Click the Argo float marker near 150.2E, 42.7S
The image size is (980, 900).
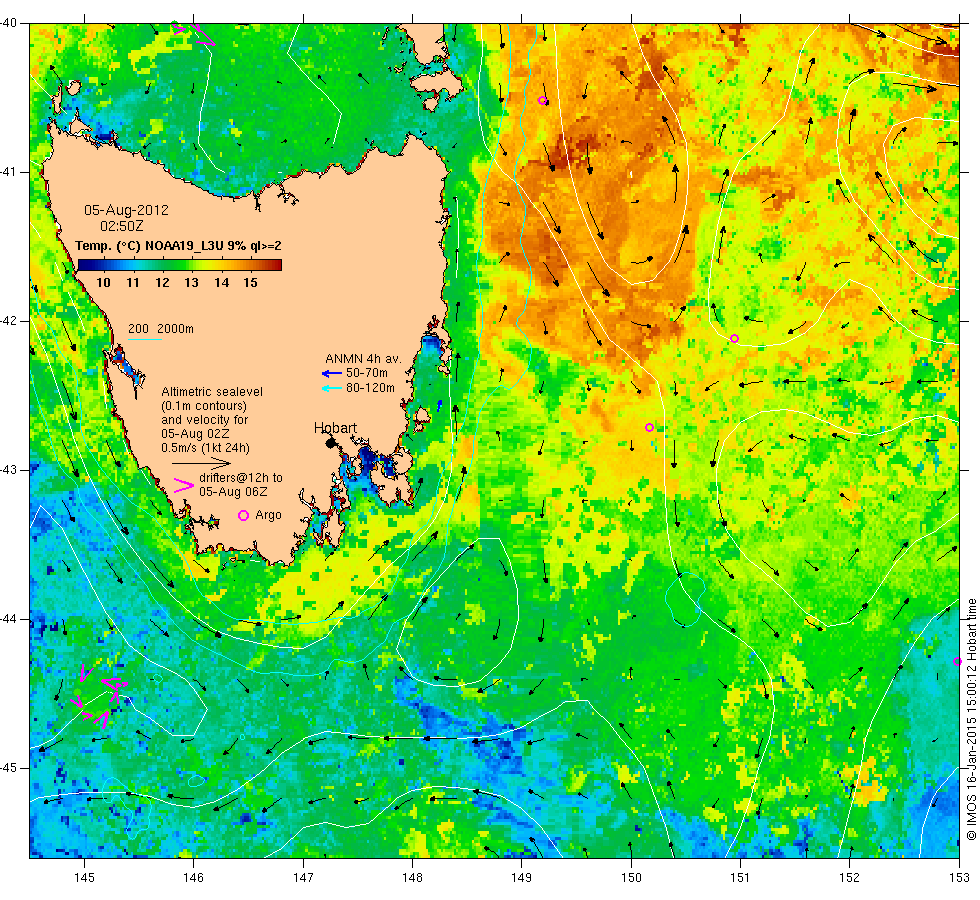click(649, 428)
